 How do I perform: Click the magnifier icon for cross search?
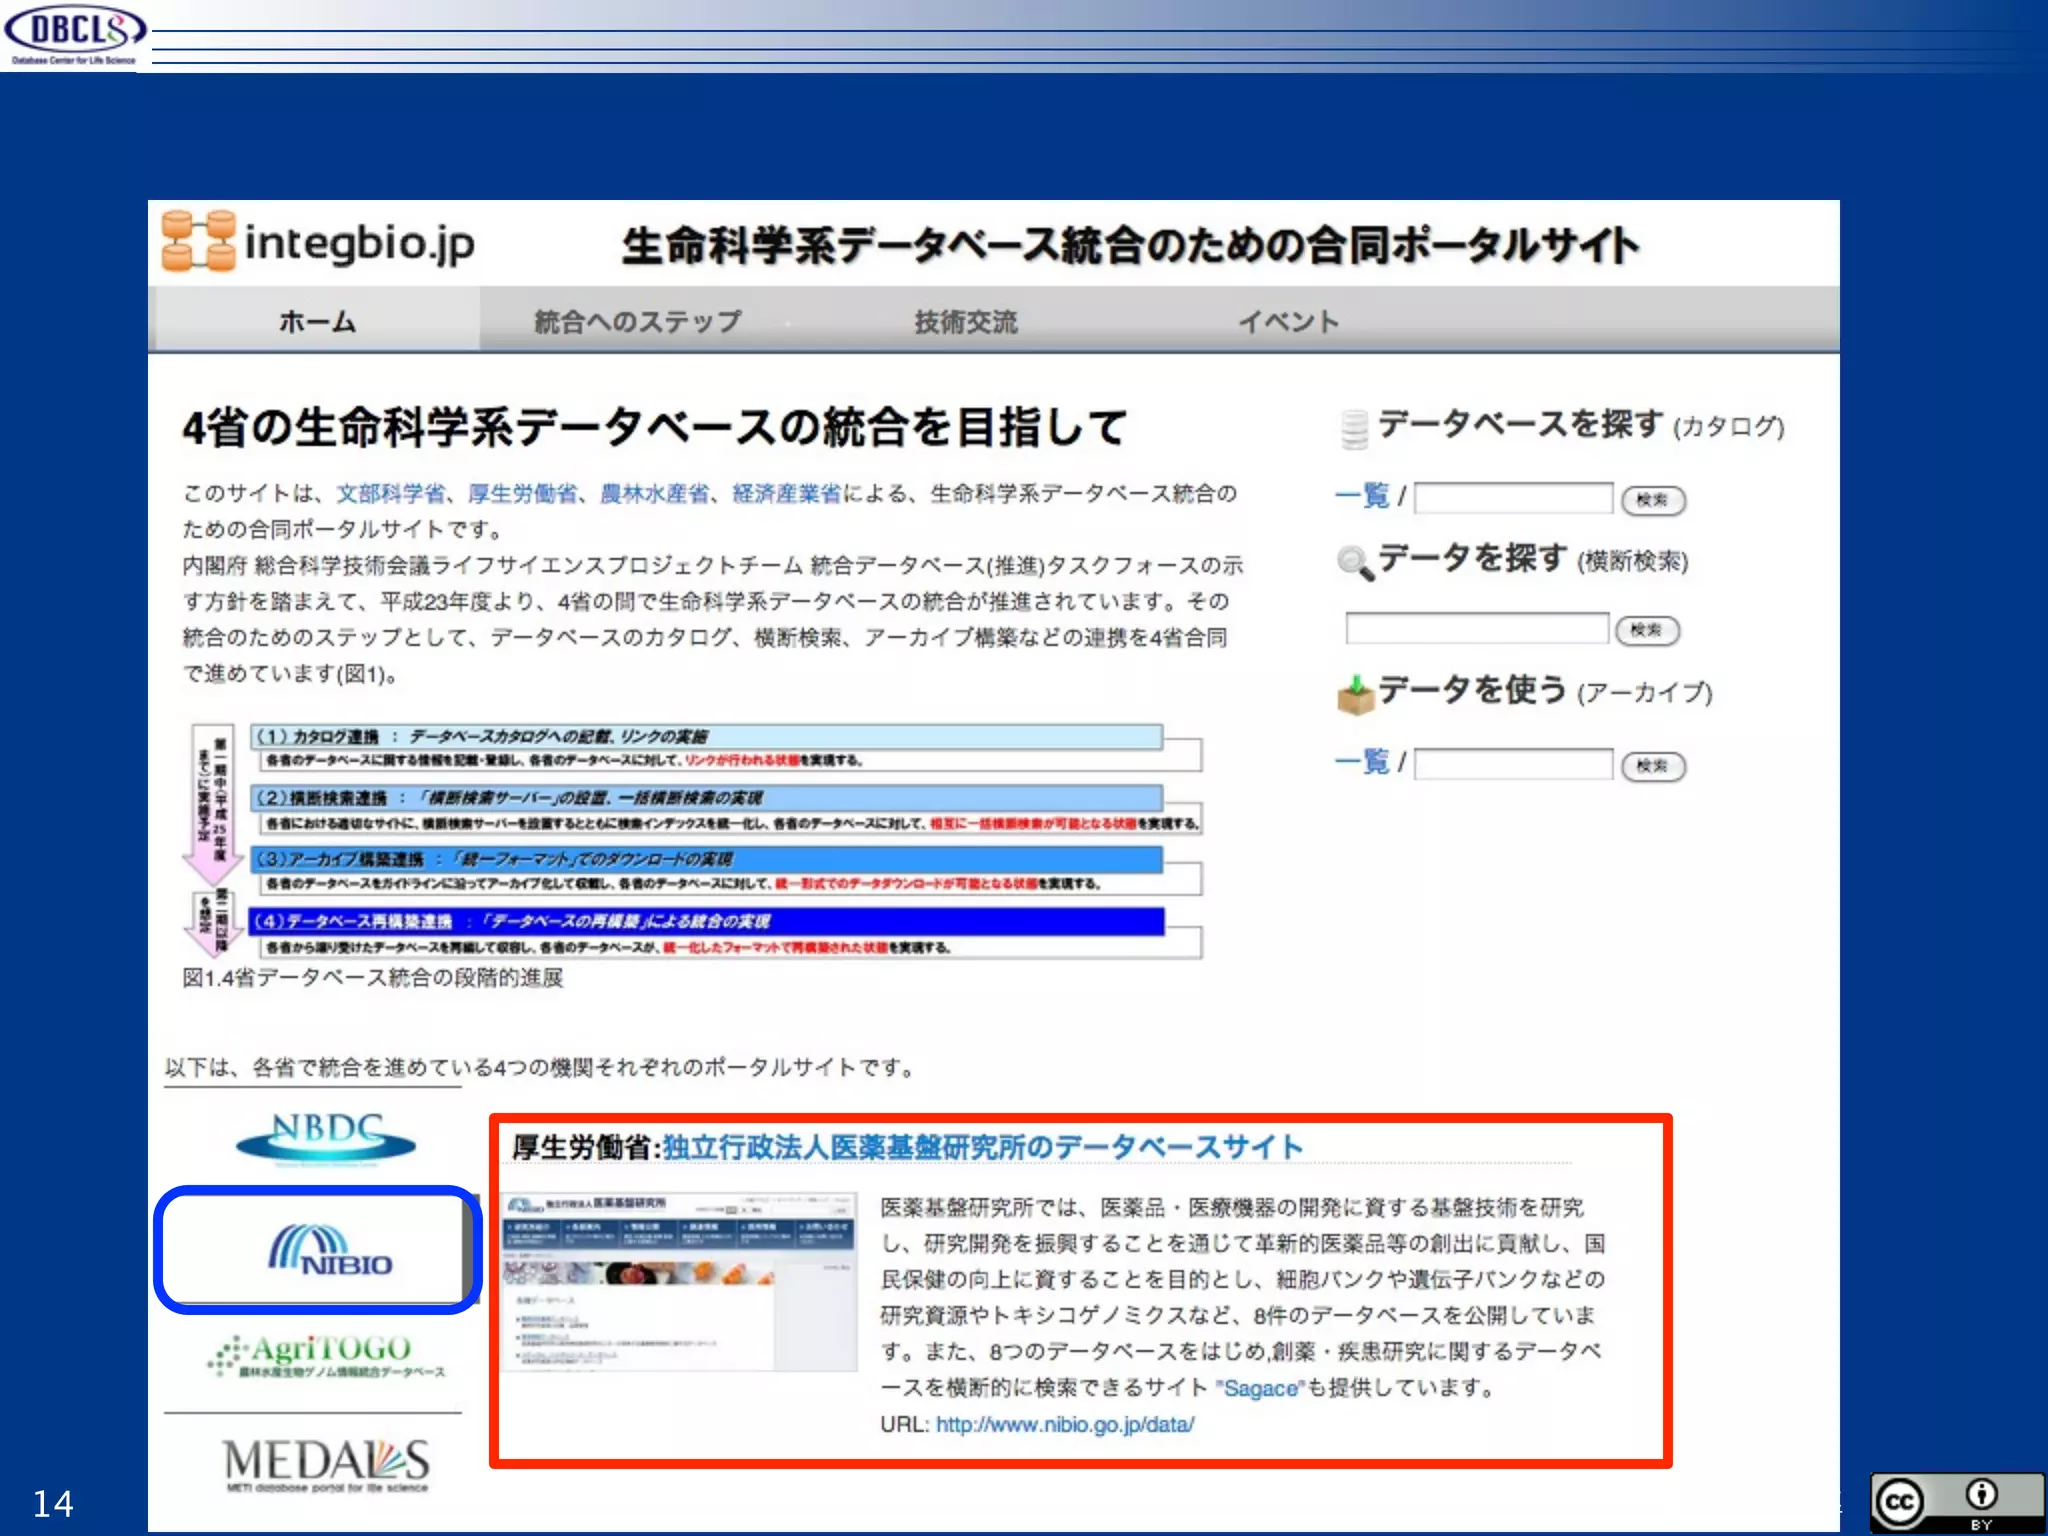(x=1355, y=562)
